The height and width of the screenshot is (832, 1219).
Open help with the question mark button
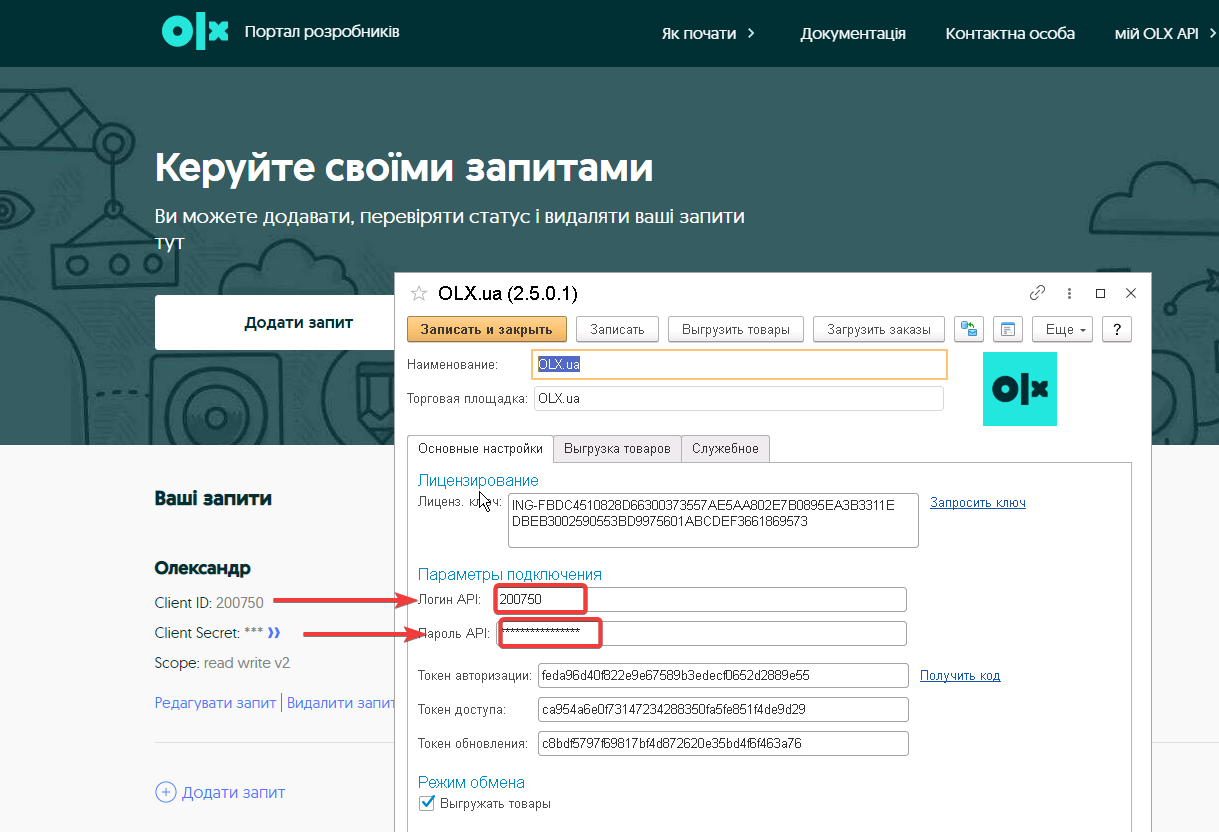pos(1116,329)
